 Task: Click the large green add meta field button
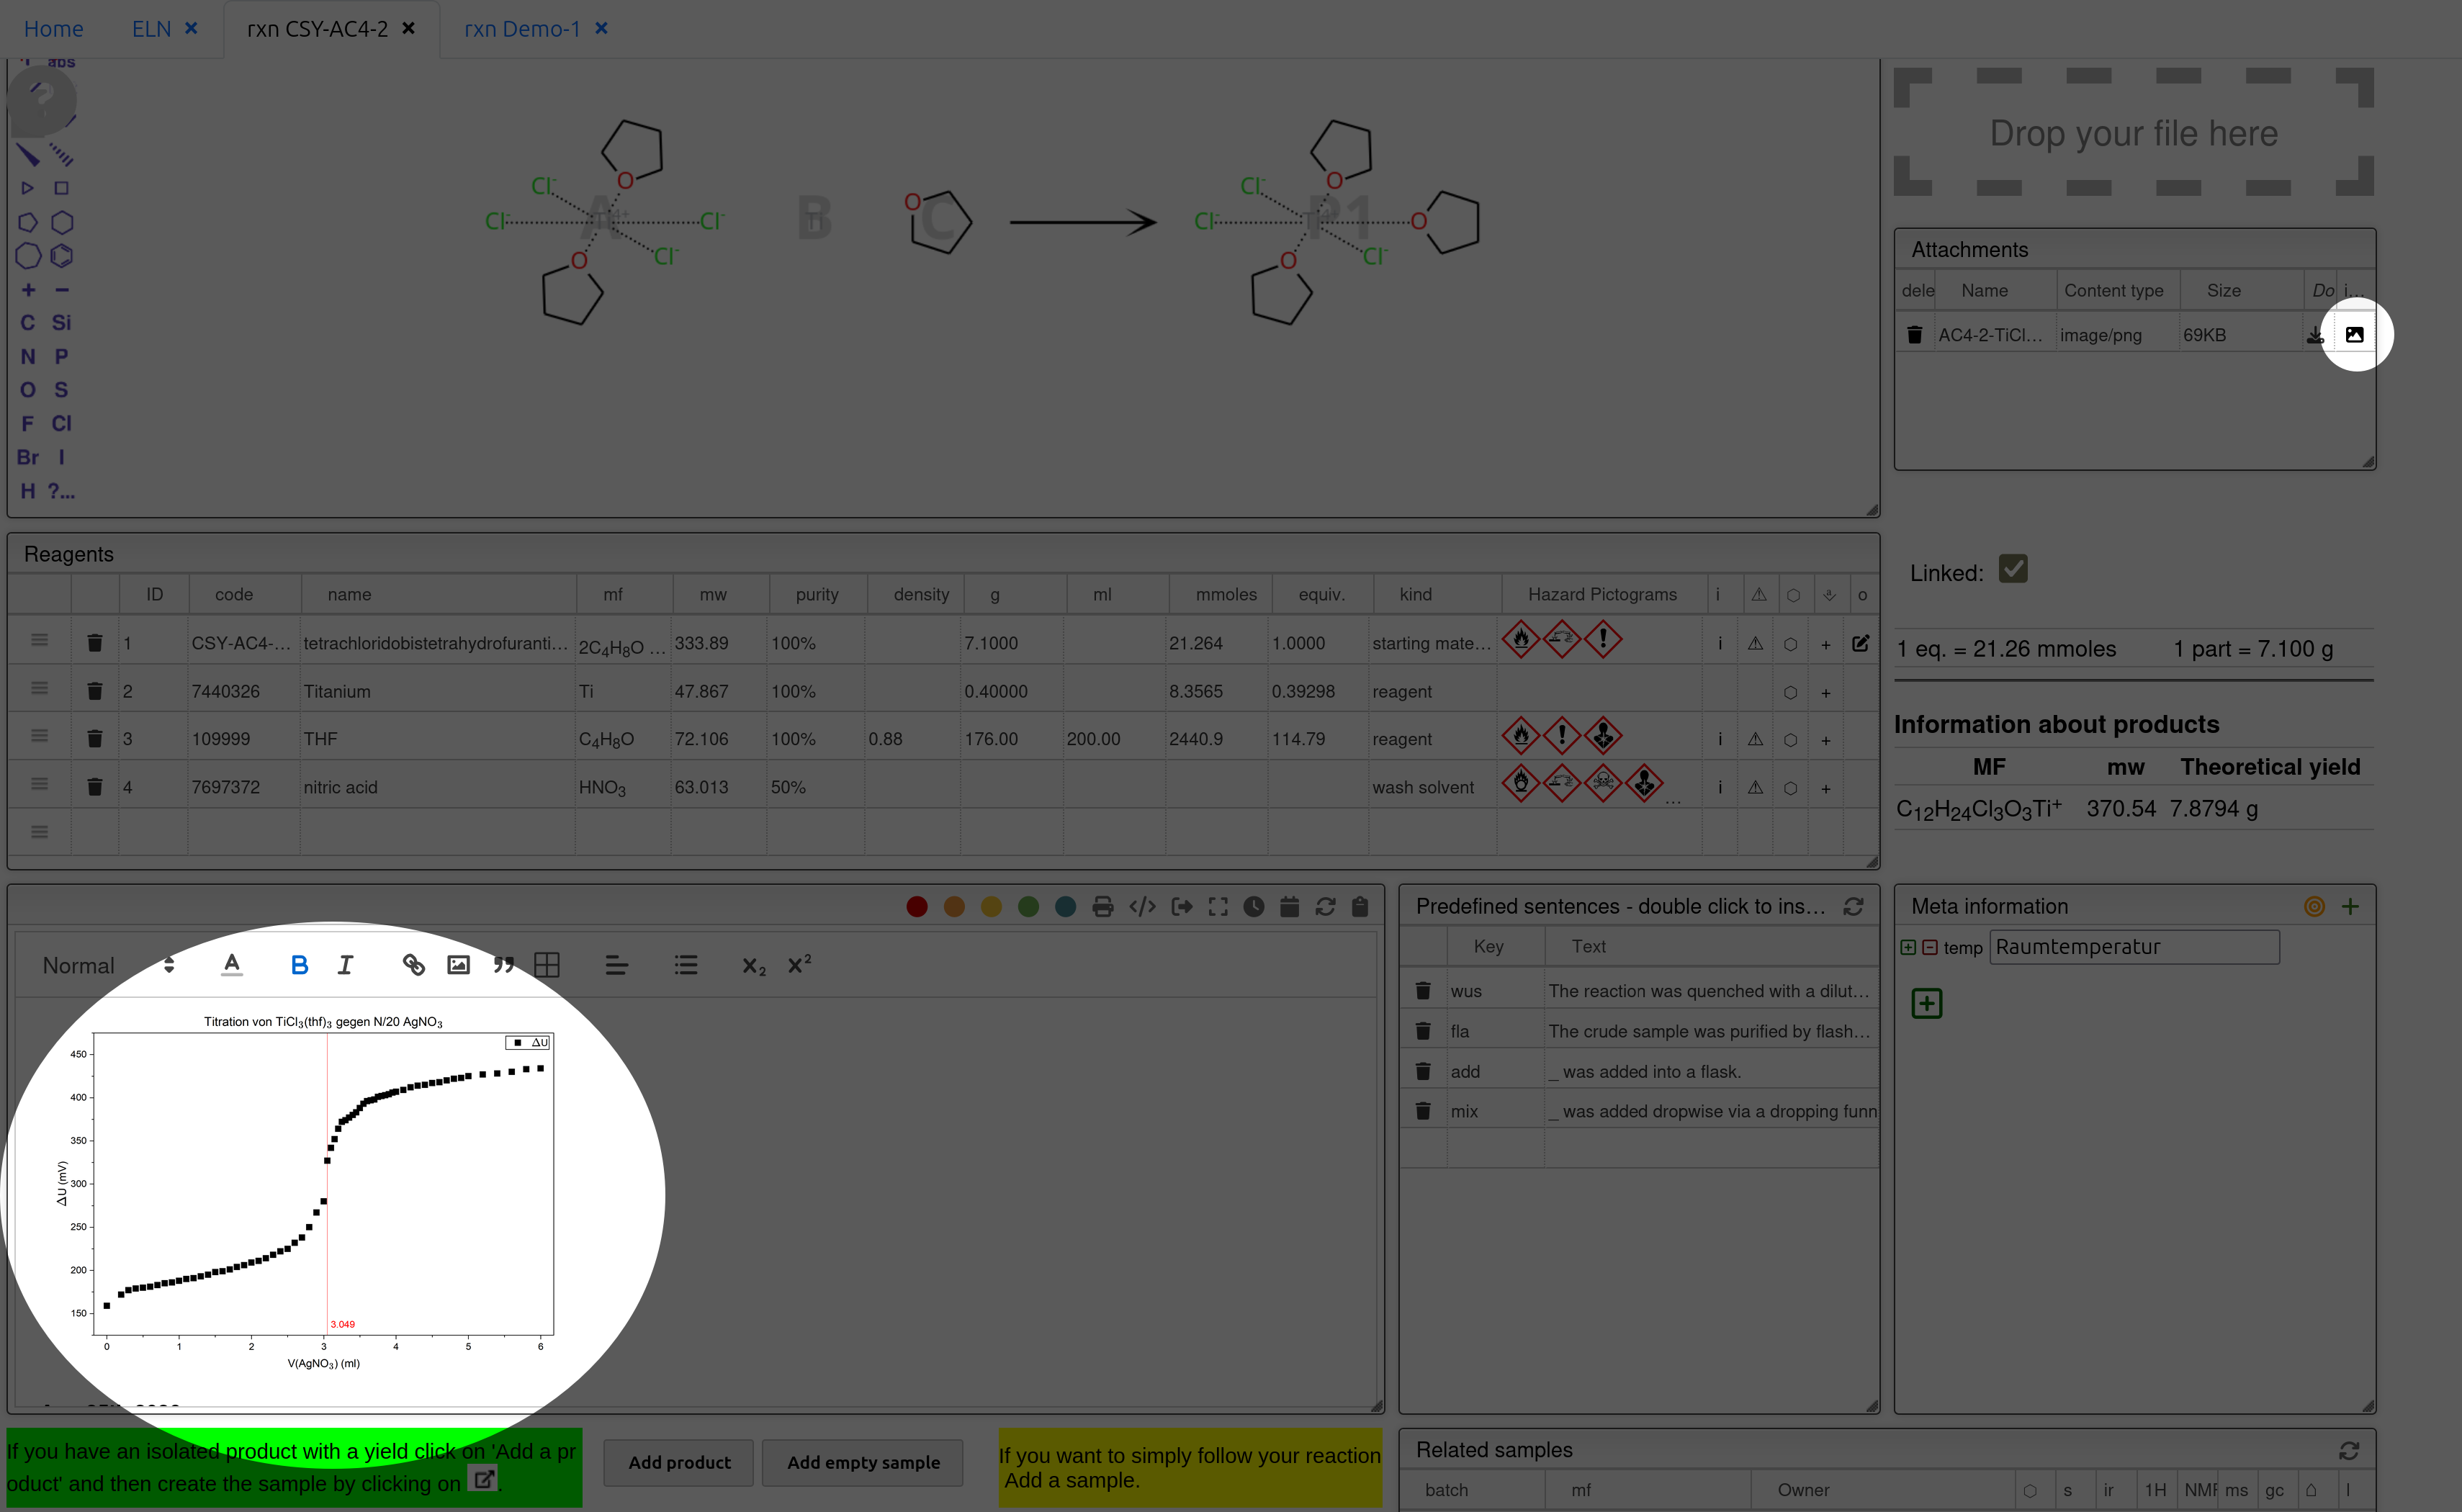click(1926, 1003)
